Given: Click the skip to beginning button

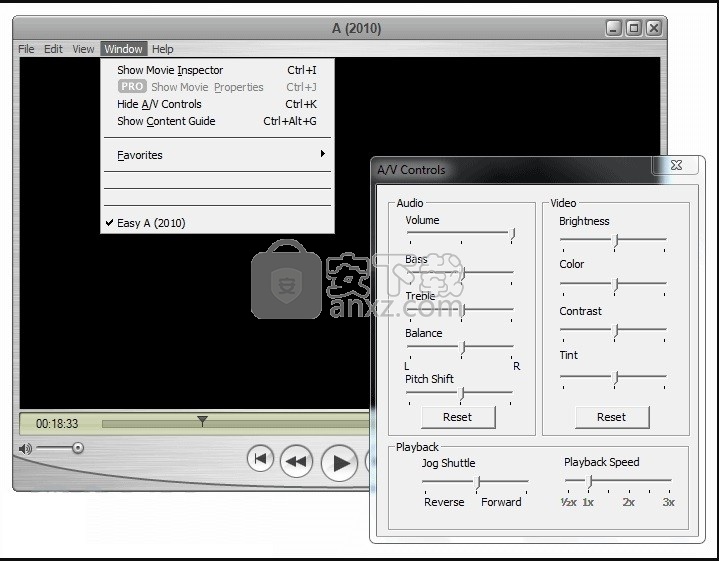Looking at the screenshot, I should pos(260,459).
